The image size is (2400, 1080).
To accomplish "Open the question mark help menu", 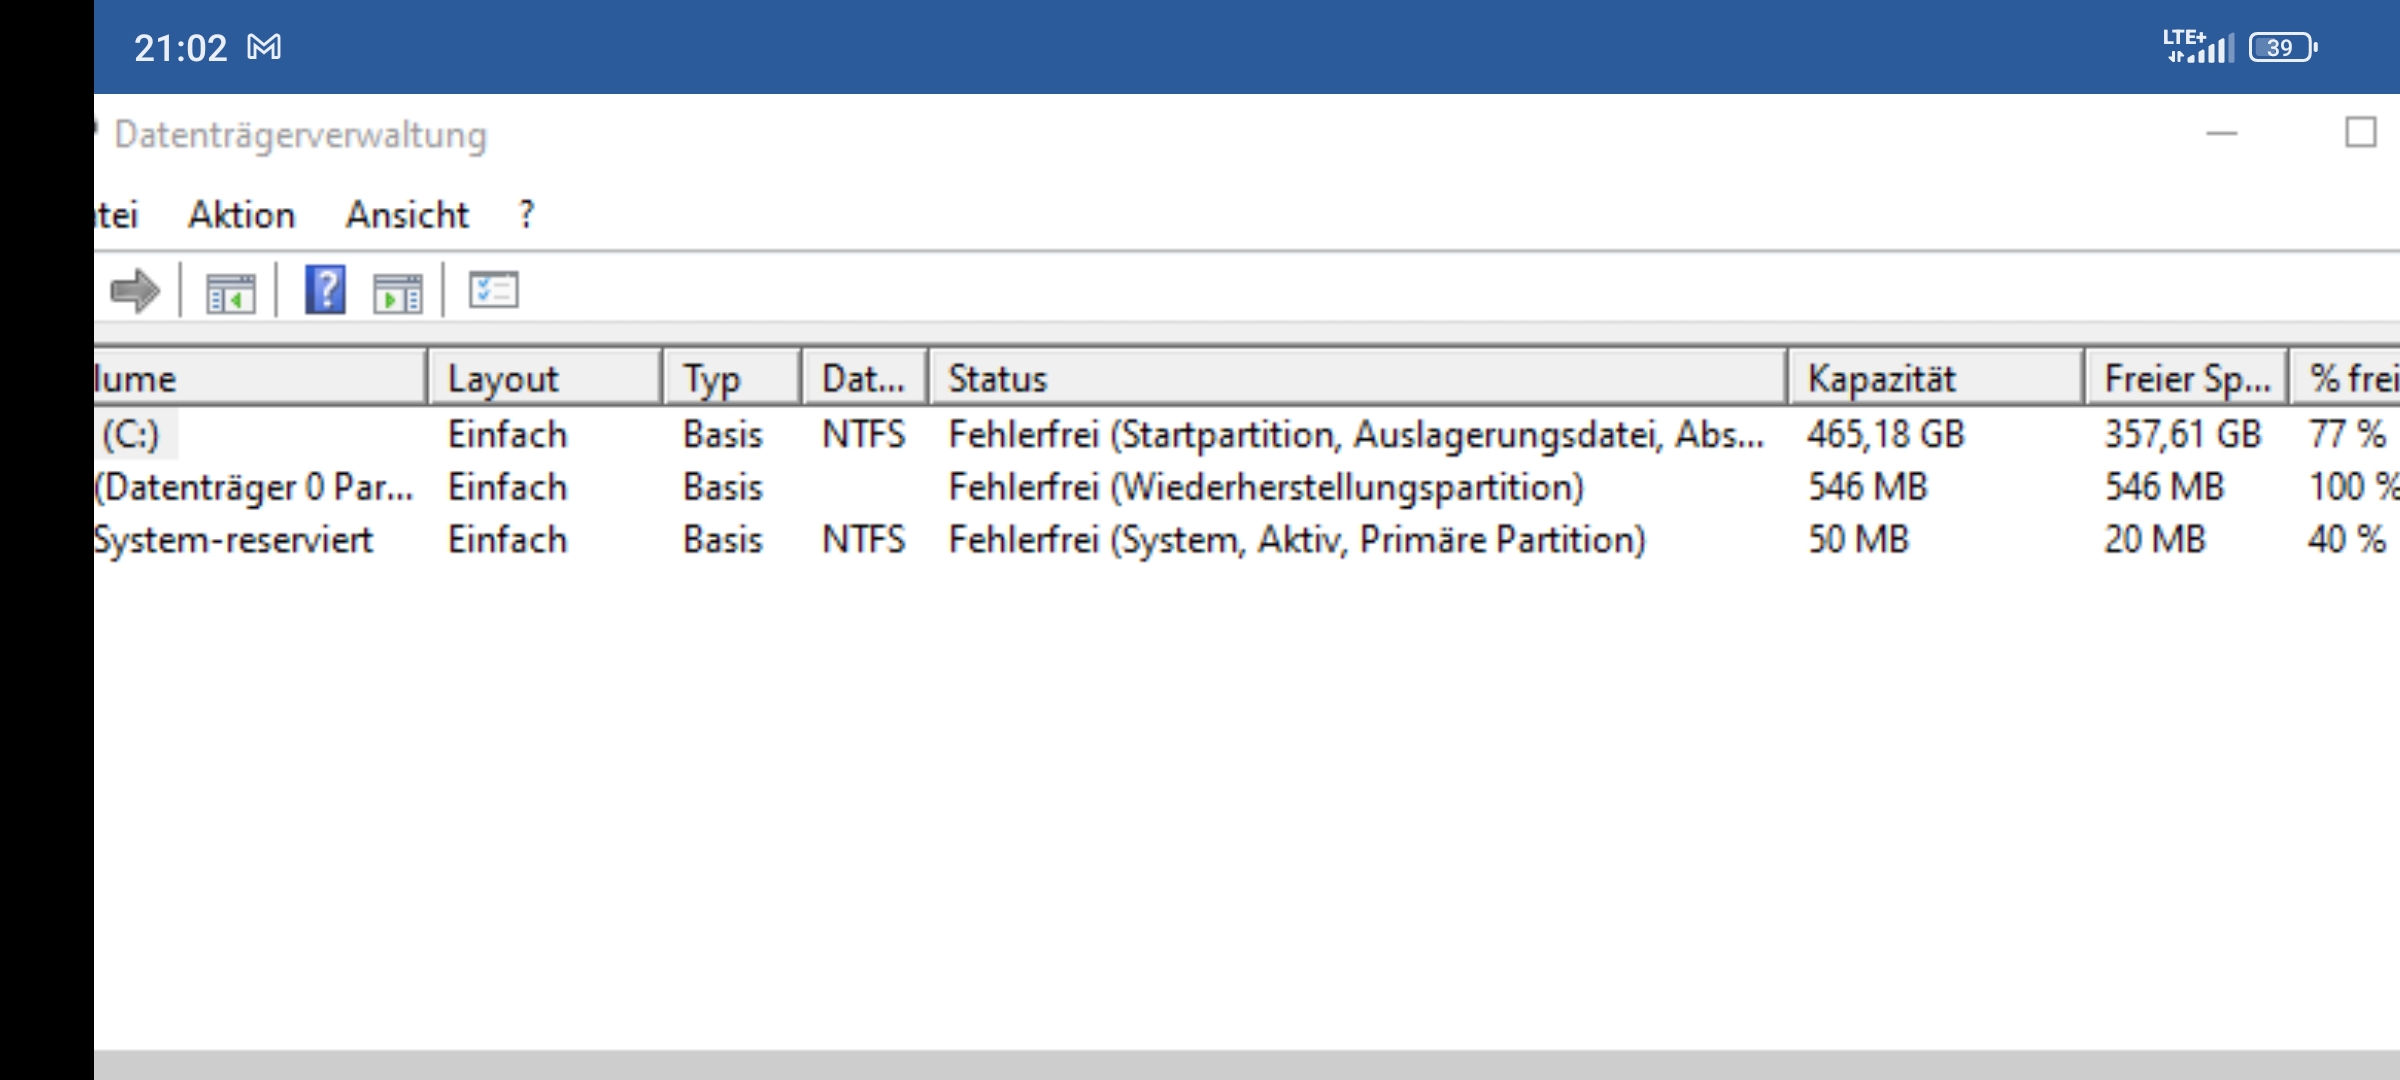I will pos(526,214).
